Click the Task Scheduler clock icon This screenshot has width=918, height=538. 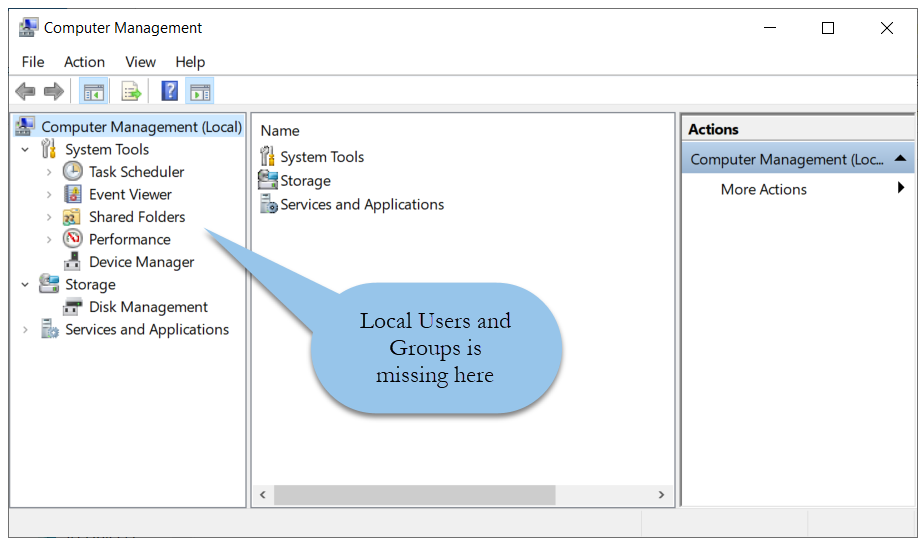pos(73,172)
